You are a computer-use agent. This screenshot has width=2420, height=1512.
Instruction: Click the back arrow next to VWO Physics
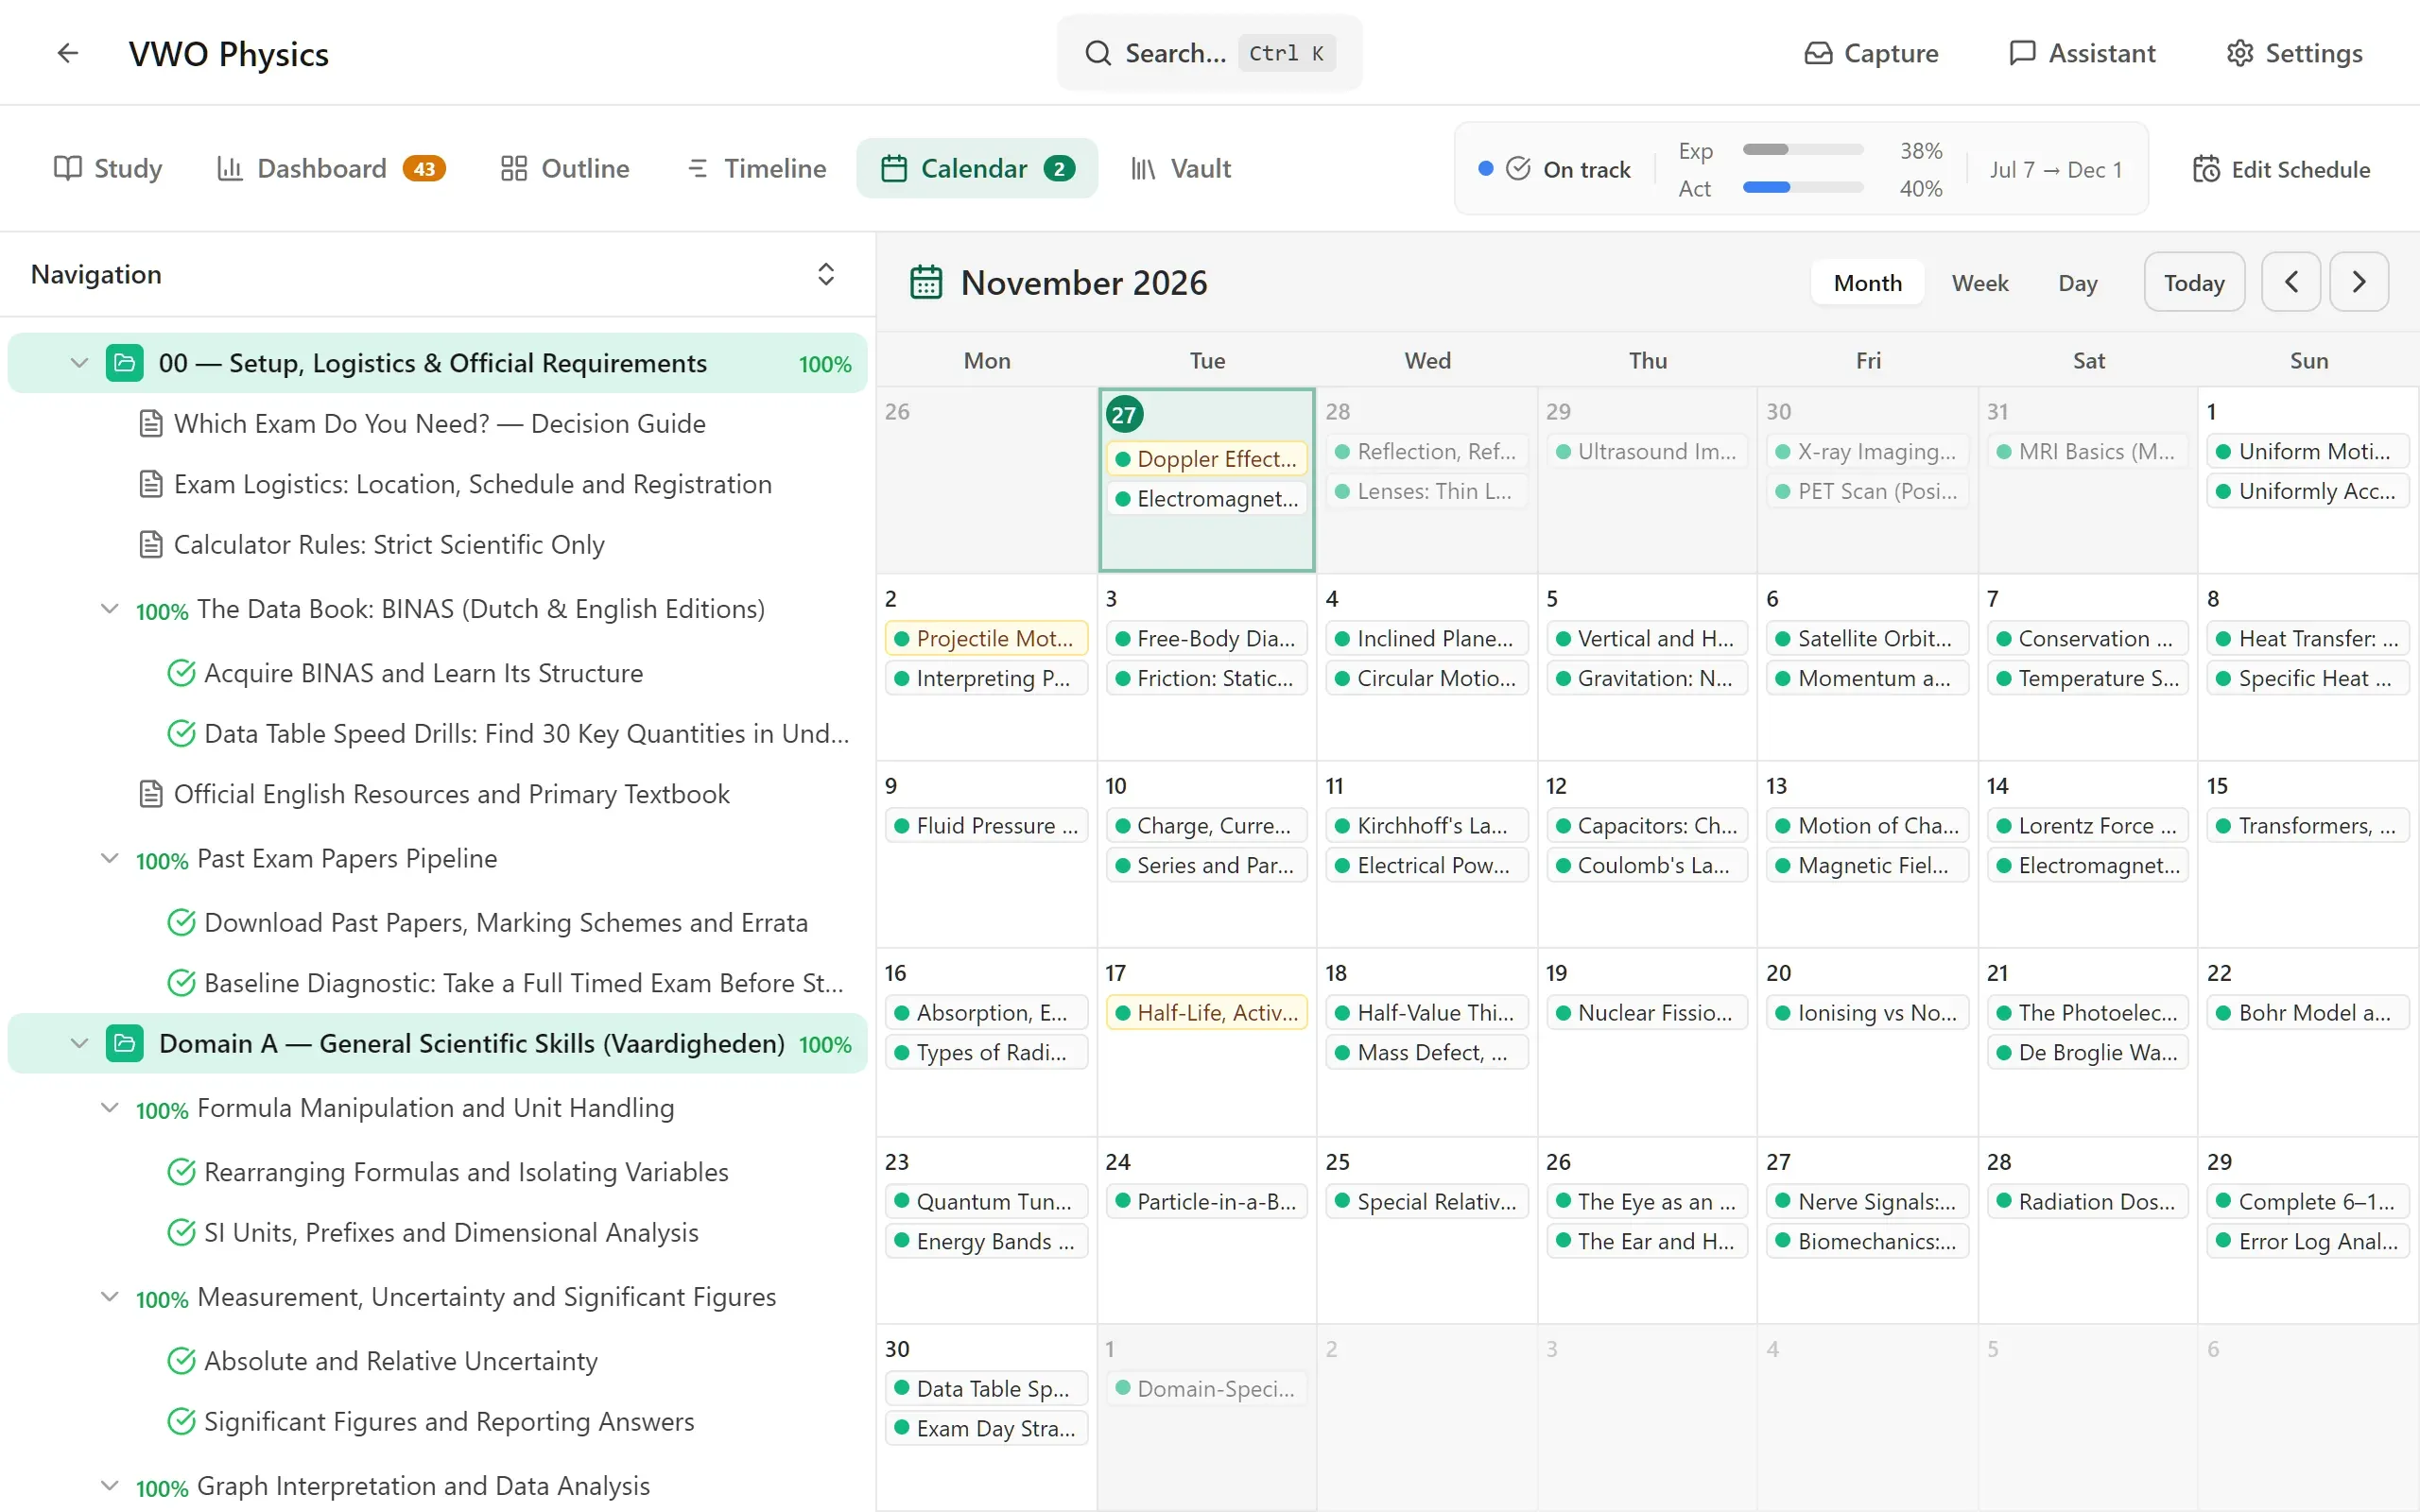67,53
